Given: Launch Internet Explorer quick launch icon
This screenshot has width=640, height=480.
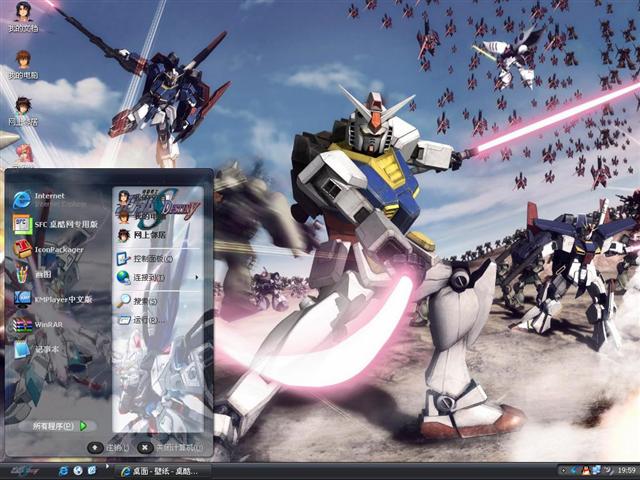Looking at the screenshot, I should click(64, 471).
